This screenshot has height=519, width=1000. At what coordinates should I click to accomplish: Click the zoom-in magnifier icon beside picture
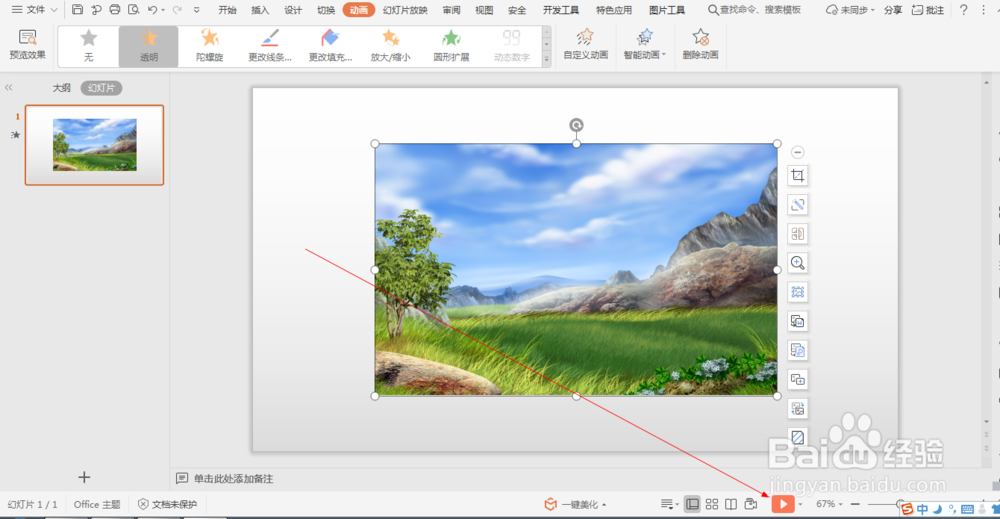pyautogui.click(x=797, y=263)
